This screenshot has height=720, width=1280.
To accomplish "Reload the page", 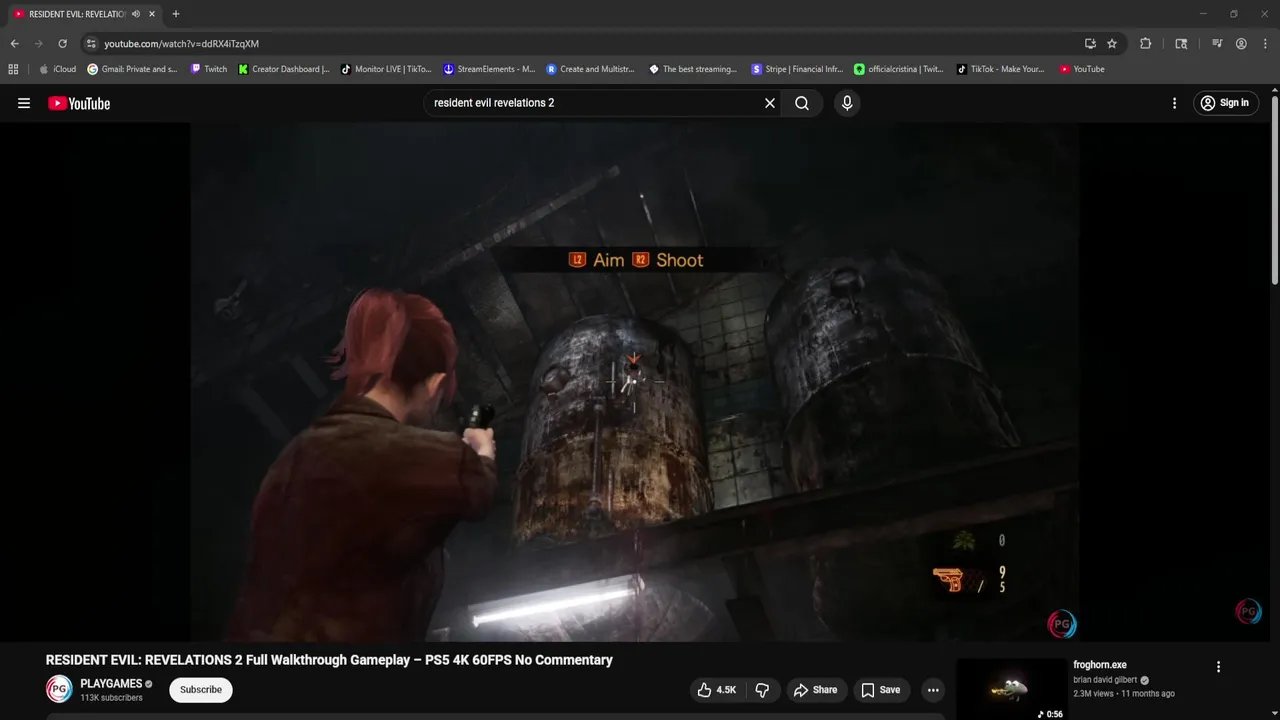I will click(x=62, y=44).
